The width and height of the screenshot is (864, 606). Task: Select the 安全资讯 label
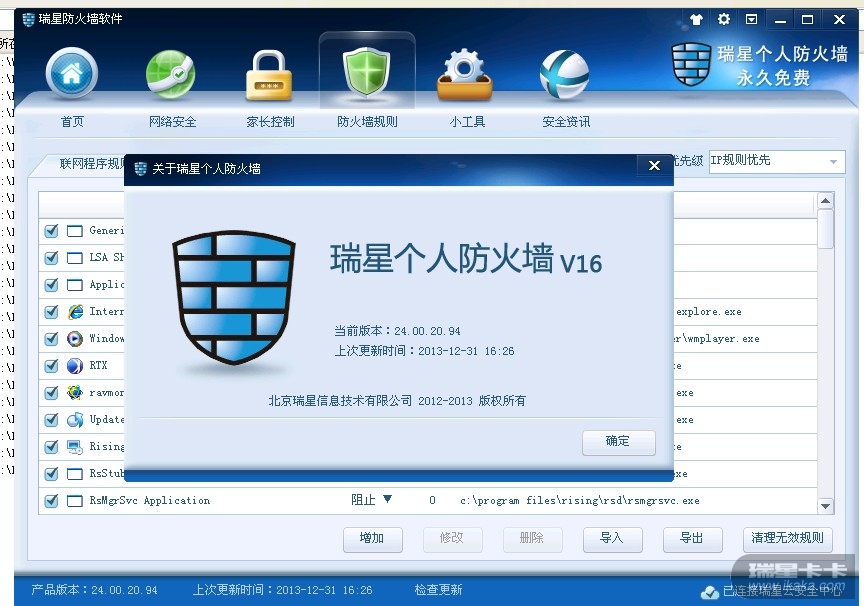pos(566,122)
